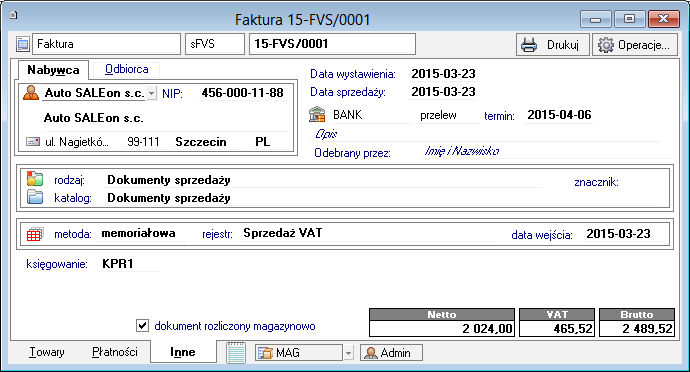Click the Admin user button
690x372 pixels.
coord(391,353)
